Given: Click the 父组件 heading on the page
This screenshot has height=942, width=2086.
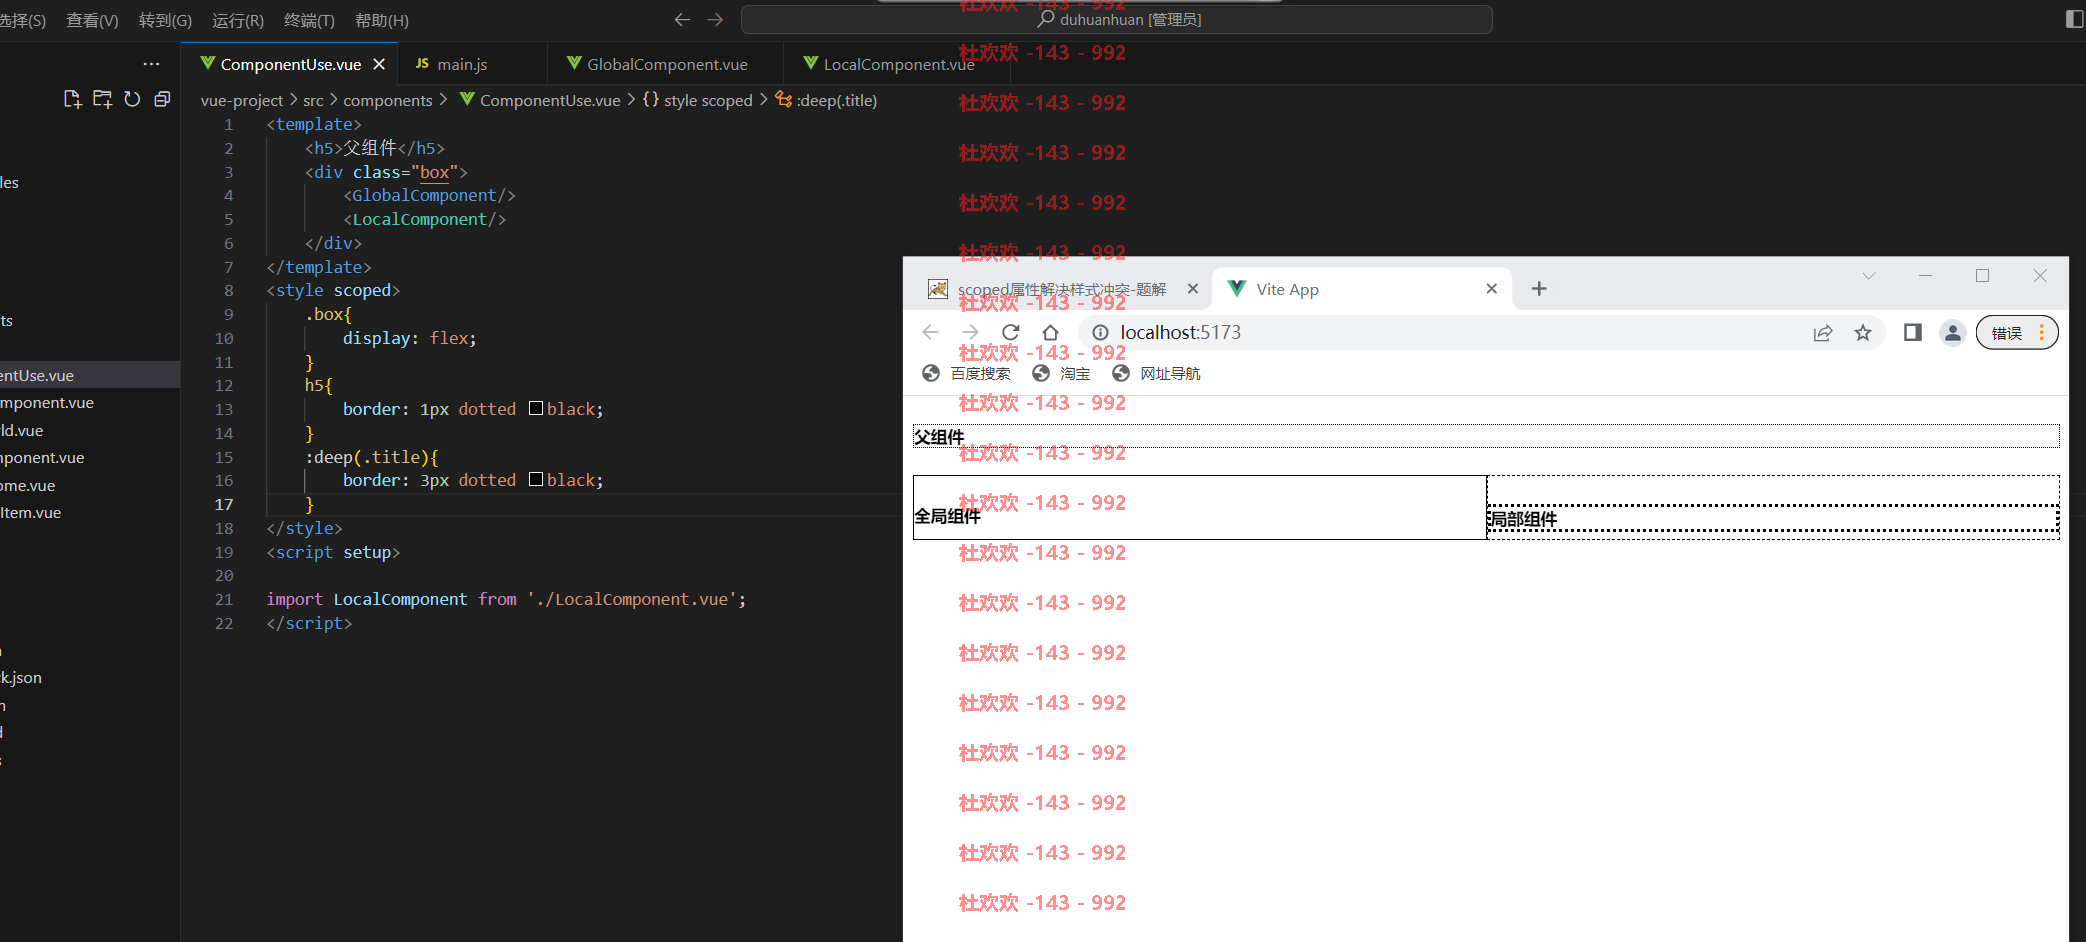Looking at the screenshot, I should [1486, 436].
